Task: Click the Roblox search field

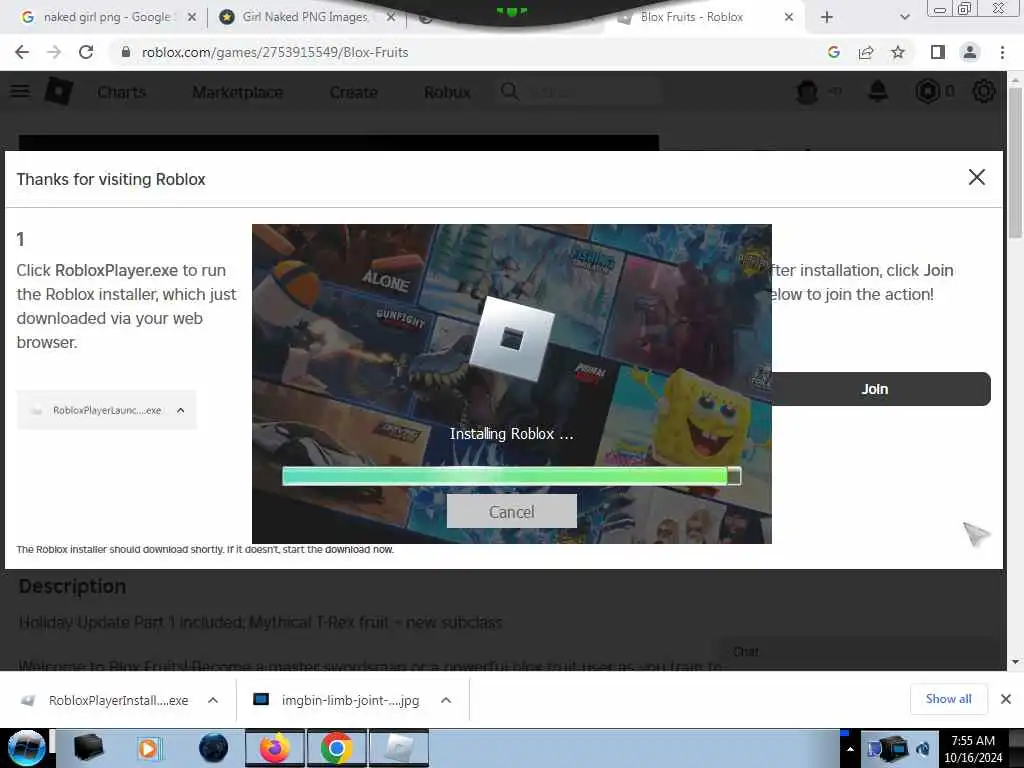Action: click(581, 92)
